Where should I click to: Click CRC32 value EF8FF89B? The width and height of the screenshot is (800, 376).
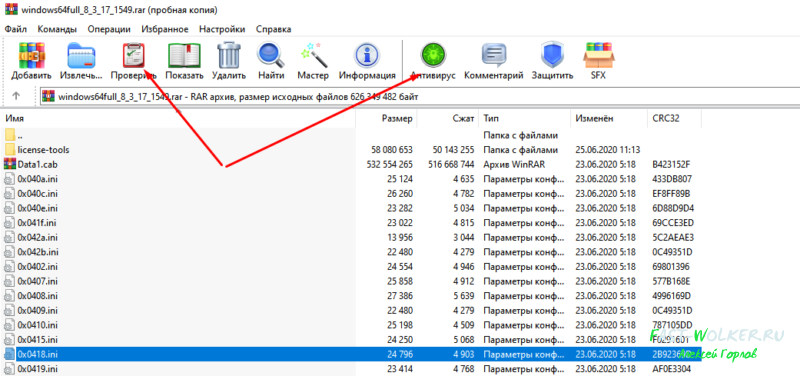(x=671, y=194)
